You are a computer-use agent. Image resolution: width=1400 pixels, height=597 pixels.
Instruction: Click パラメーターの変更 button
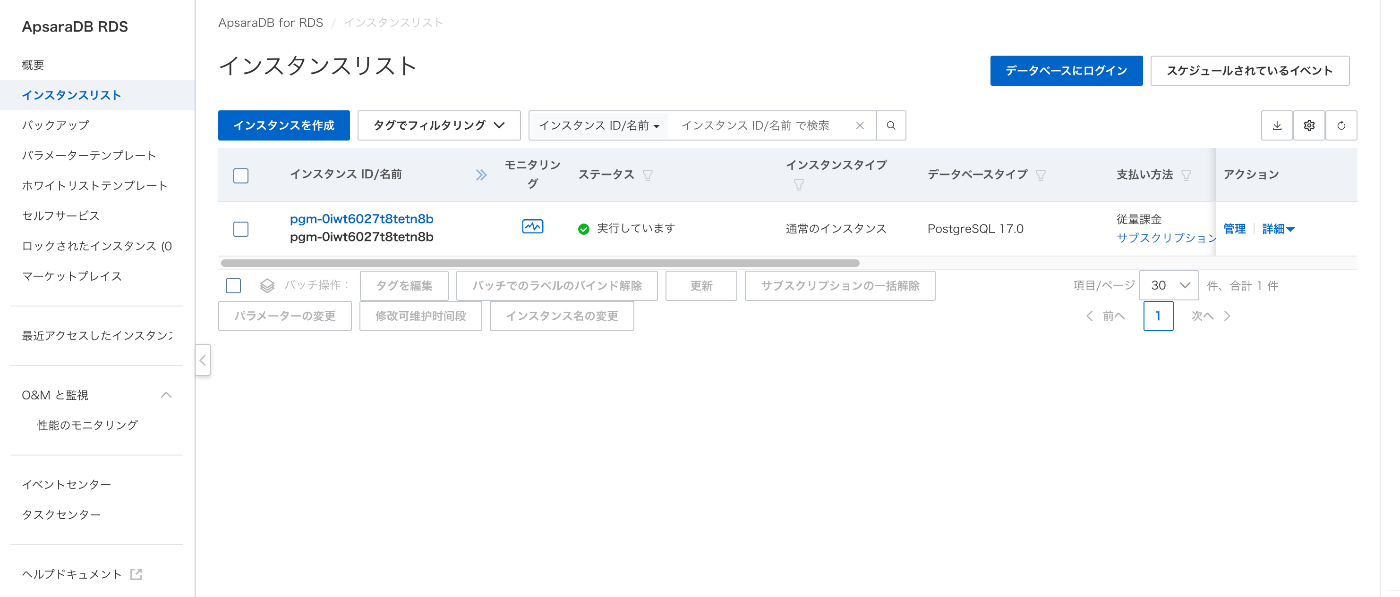coord(285,316)
